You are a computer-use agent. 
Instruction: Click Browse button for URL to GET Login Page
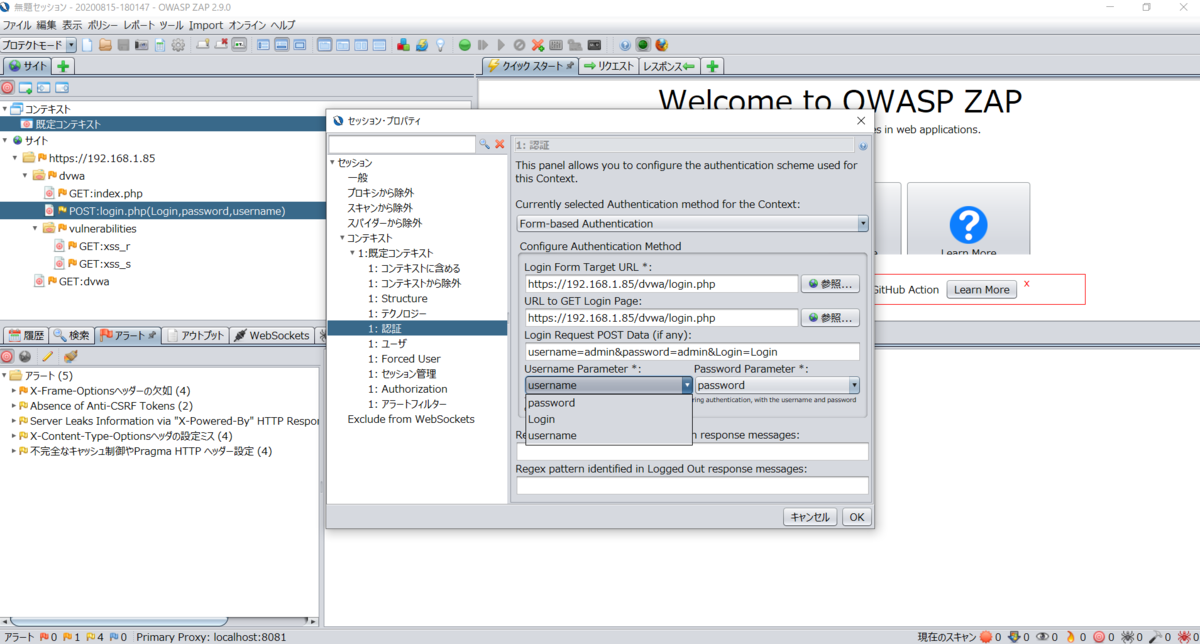pos(830,317)
